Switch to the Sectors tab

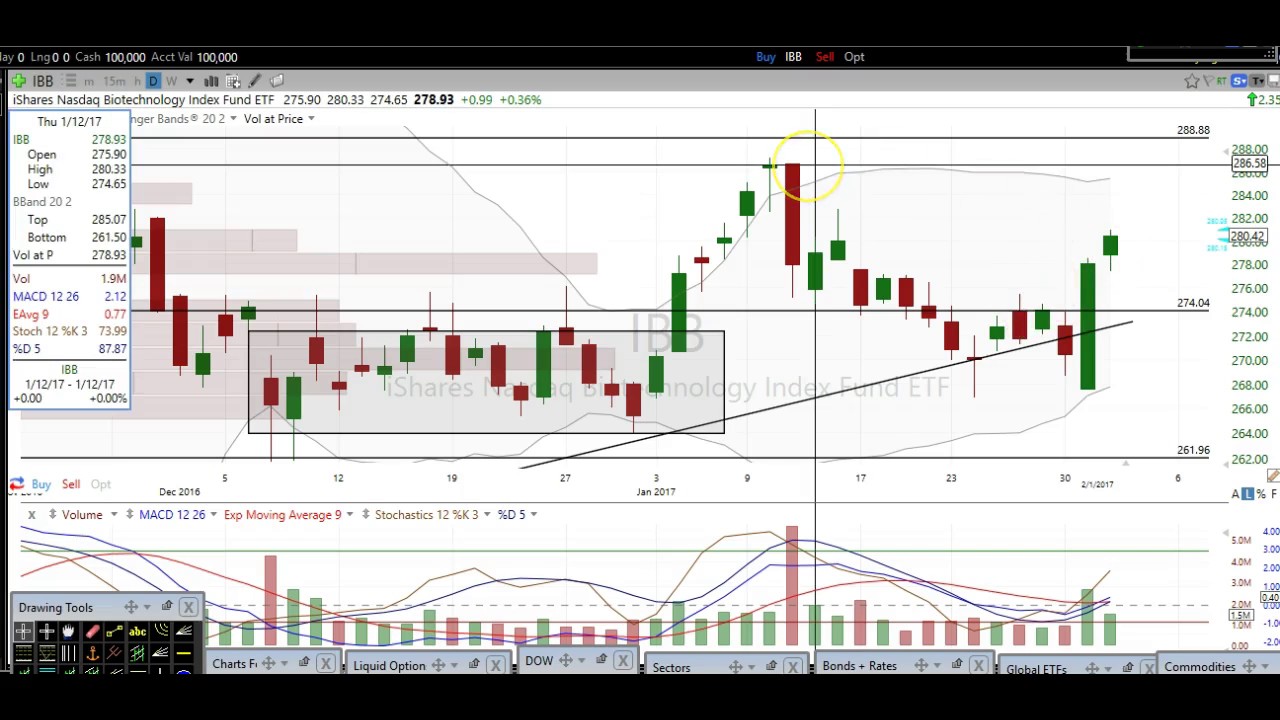coord(671,667)
